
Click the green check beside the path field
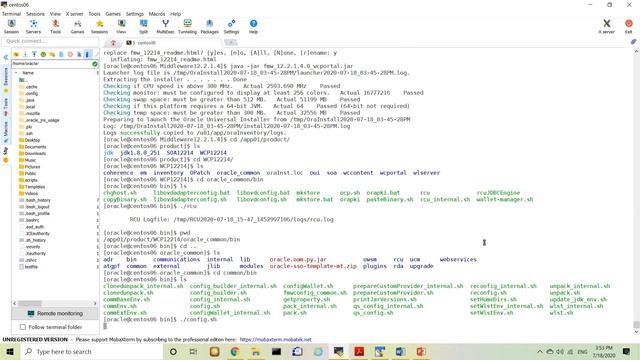(x=95, y=64)
